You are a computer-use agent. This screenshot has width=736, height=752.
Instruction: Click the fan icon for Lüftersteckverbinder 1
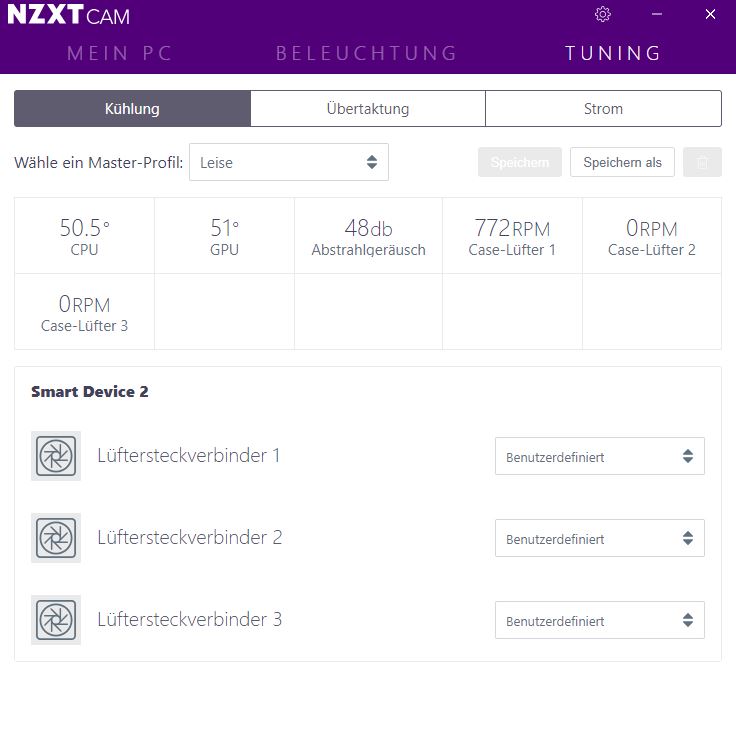[56, 456]
